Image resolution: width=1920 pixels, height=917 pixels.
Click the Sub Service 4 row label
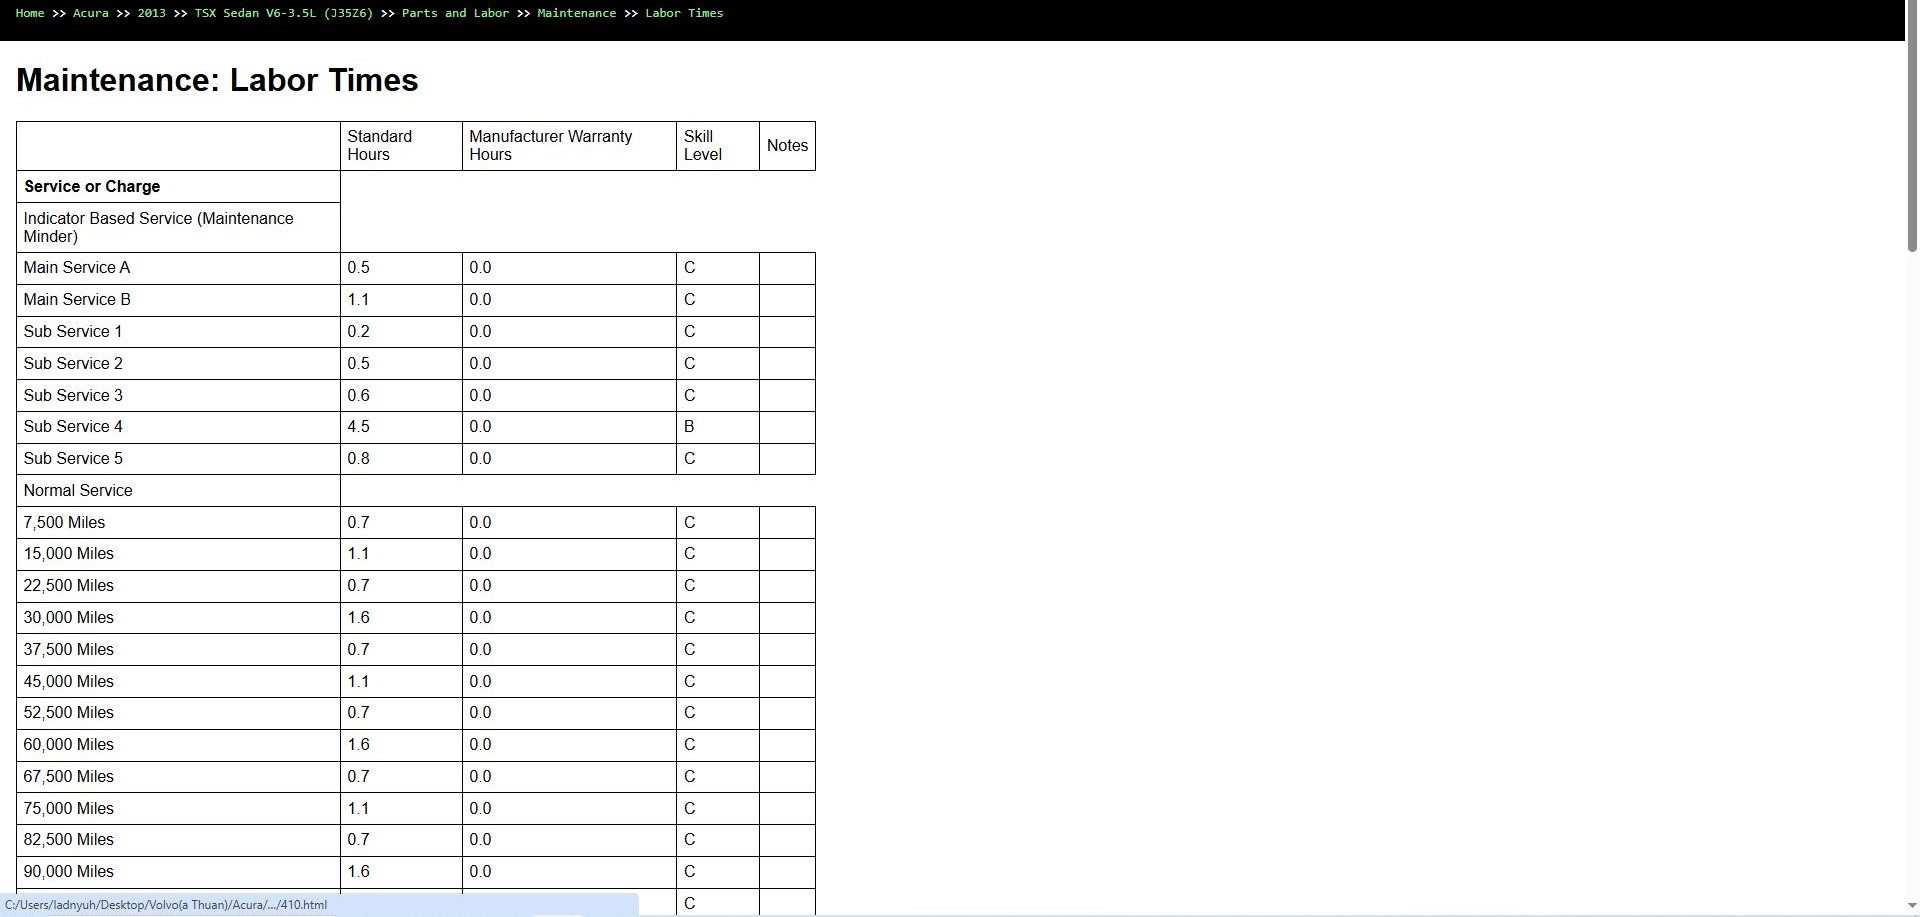point(73,427)
